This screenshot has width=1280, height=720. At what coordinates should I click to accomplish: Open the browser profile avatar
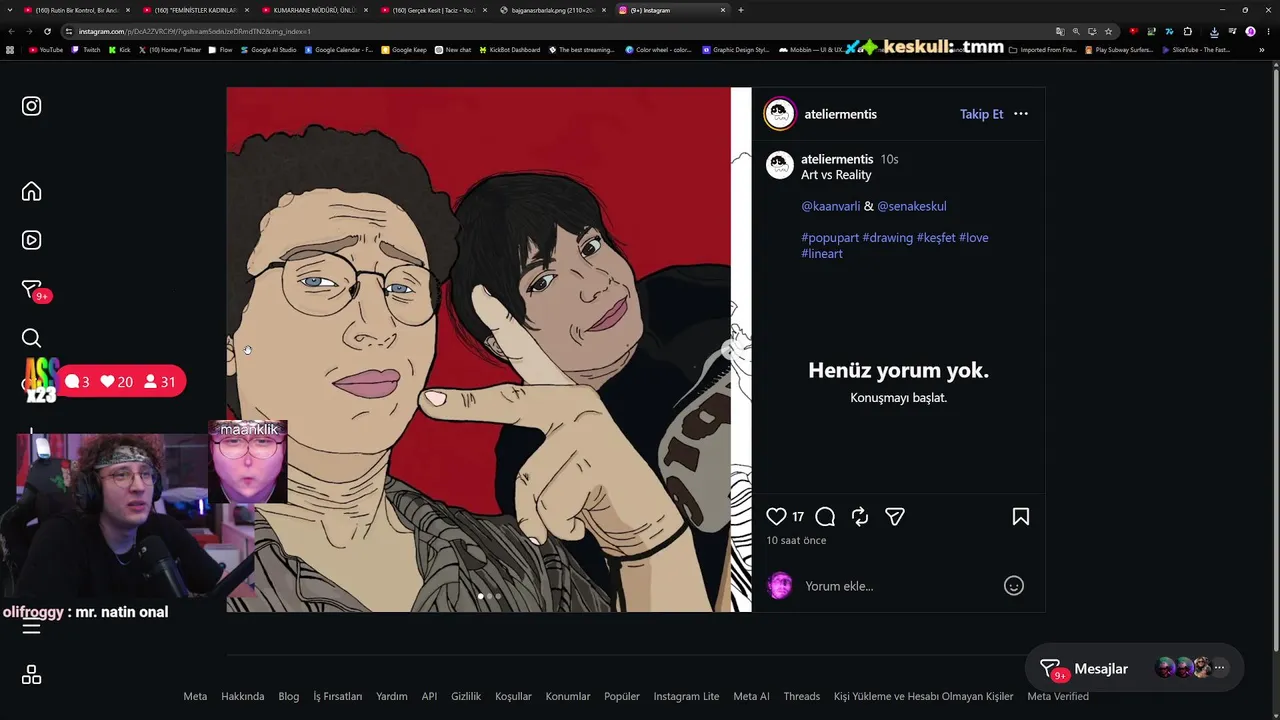1250,31
